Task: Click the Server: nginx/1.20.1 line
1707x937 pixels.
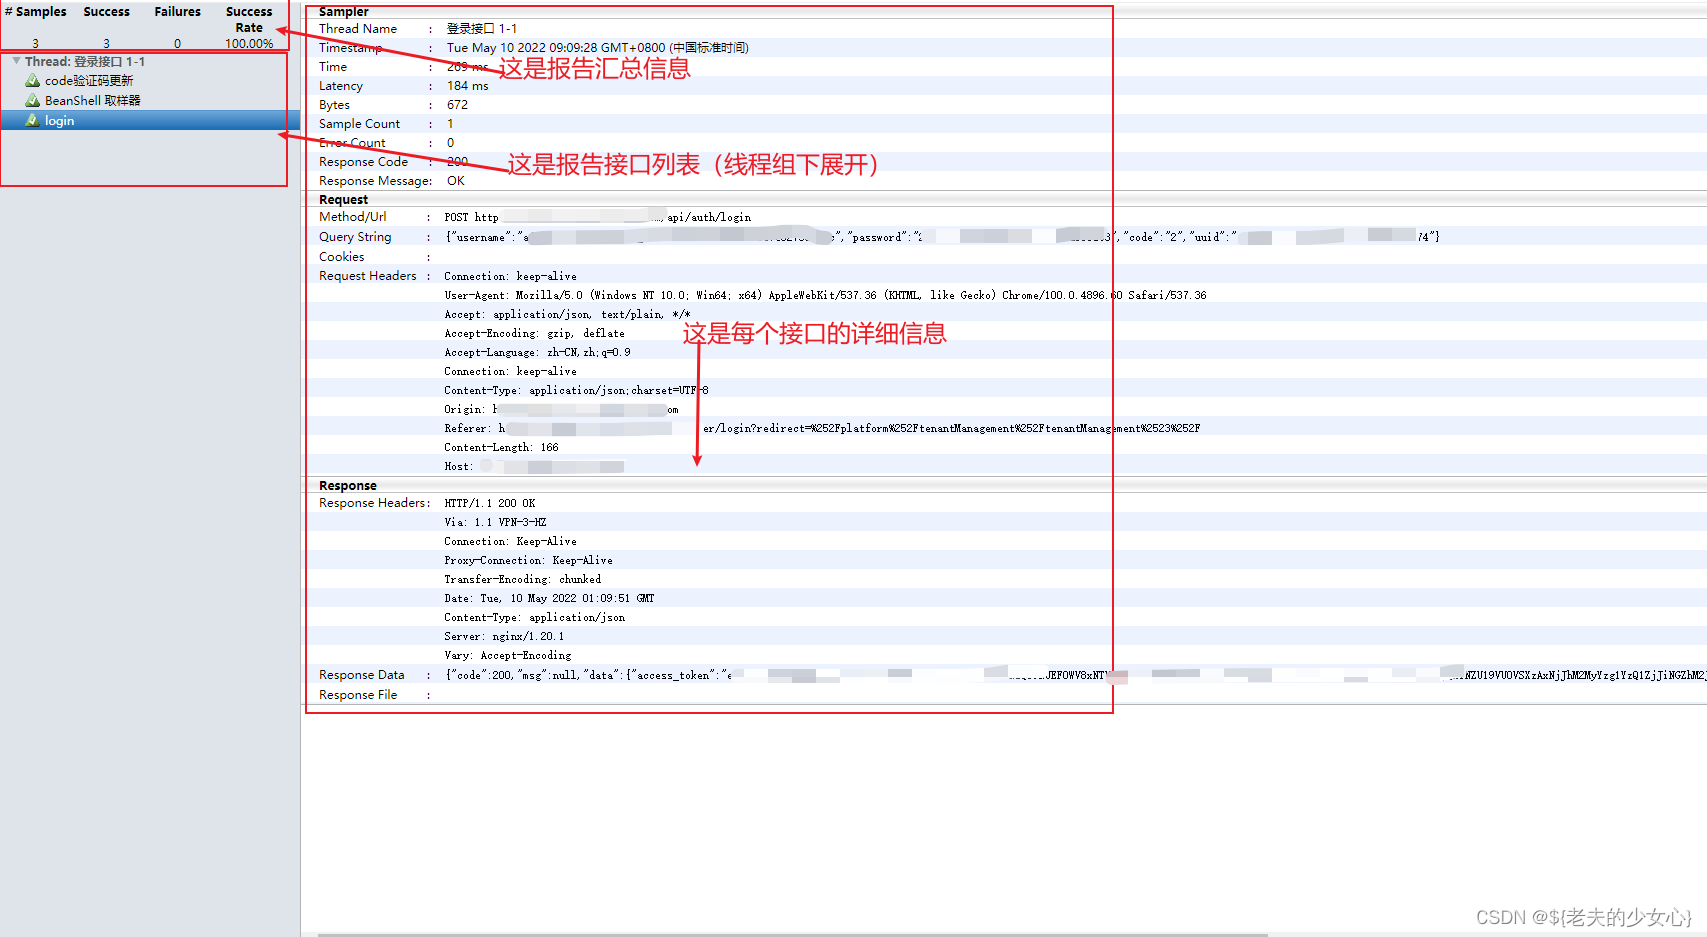Action: coord(505,637)
